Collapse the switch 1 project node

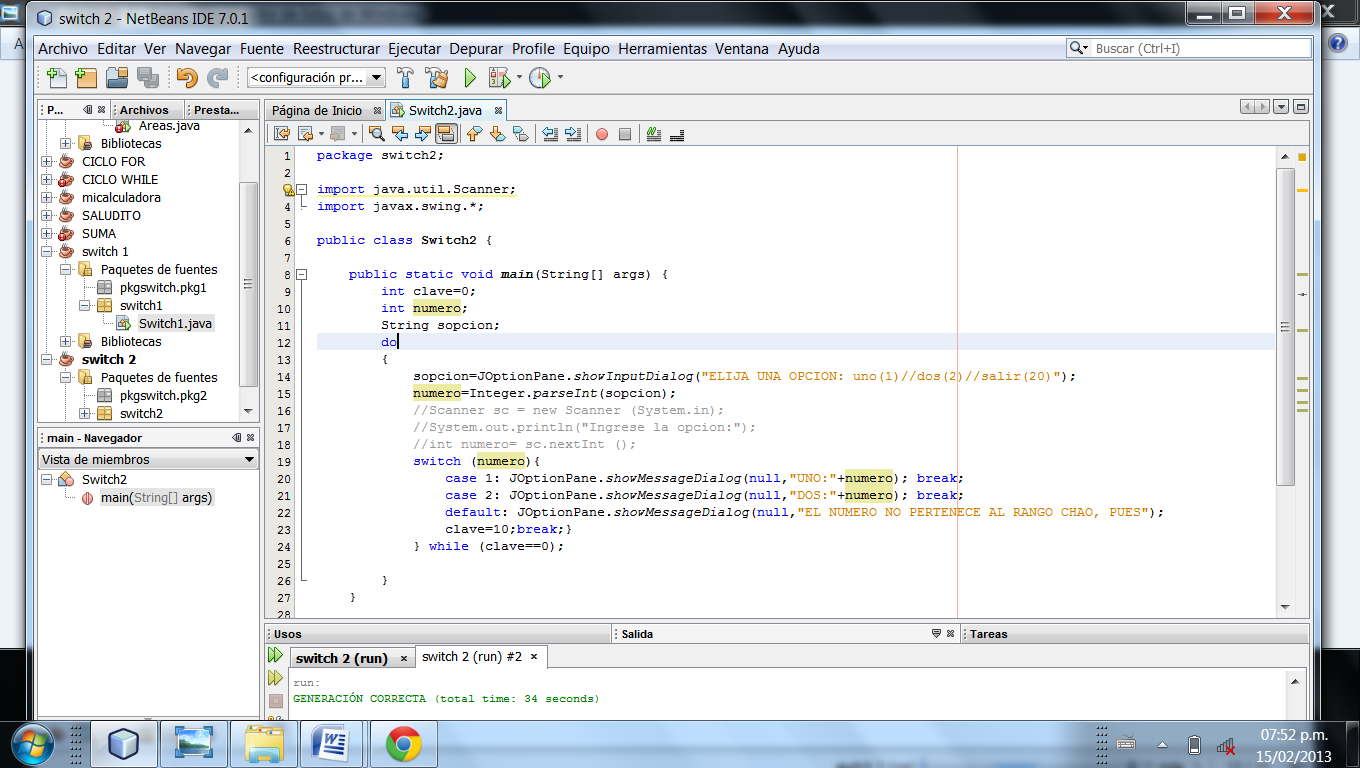pyautogui.click(x=47, y=251)
